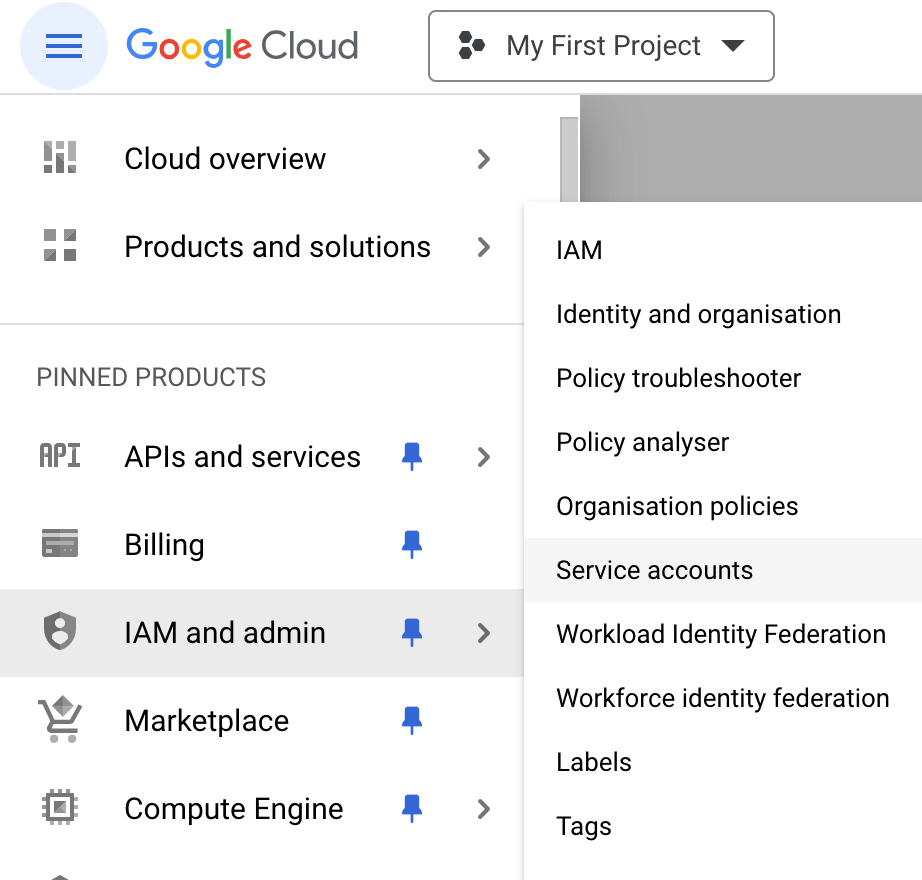Open Organisation policies page

pos(677,506)
